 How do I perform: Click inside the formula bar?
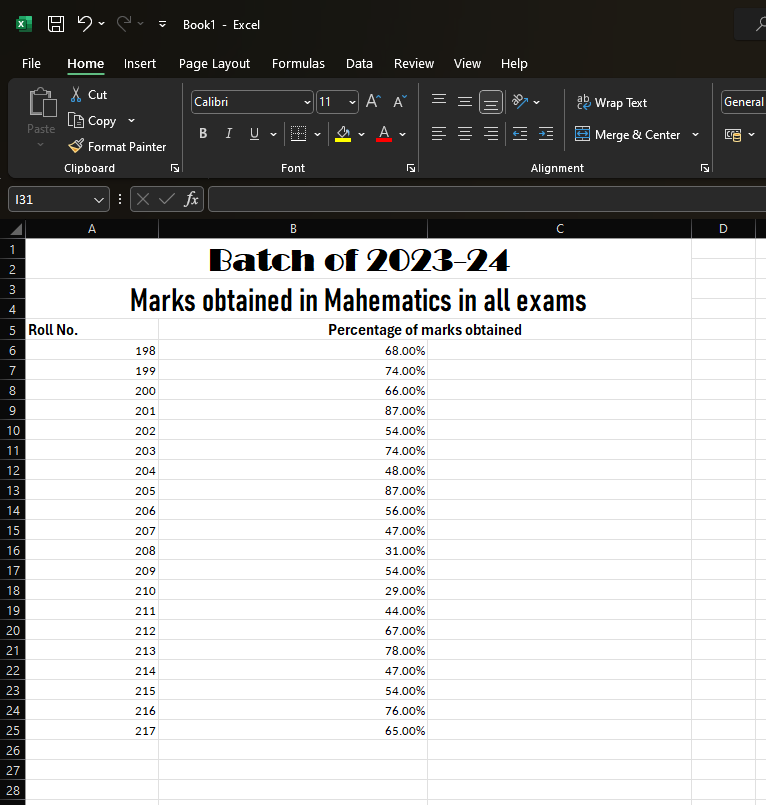(x=487, y=199)
